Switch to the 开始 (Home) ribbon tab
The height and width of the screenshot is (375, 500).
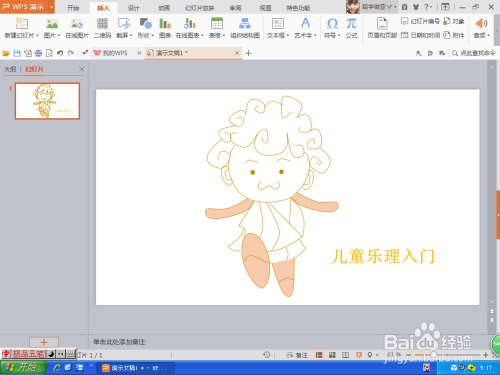click(x=73, y=8)
